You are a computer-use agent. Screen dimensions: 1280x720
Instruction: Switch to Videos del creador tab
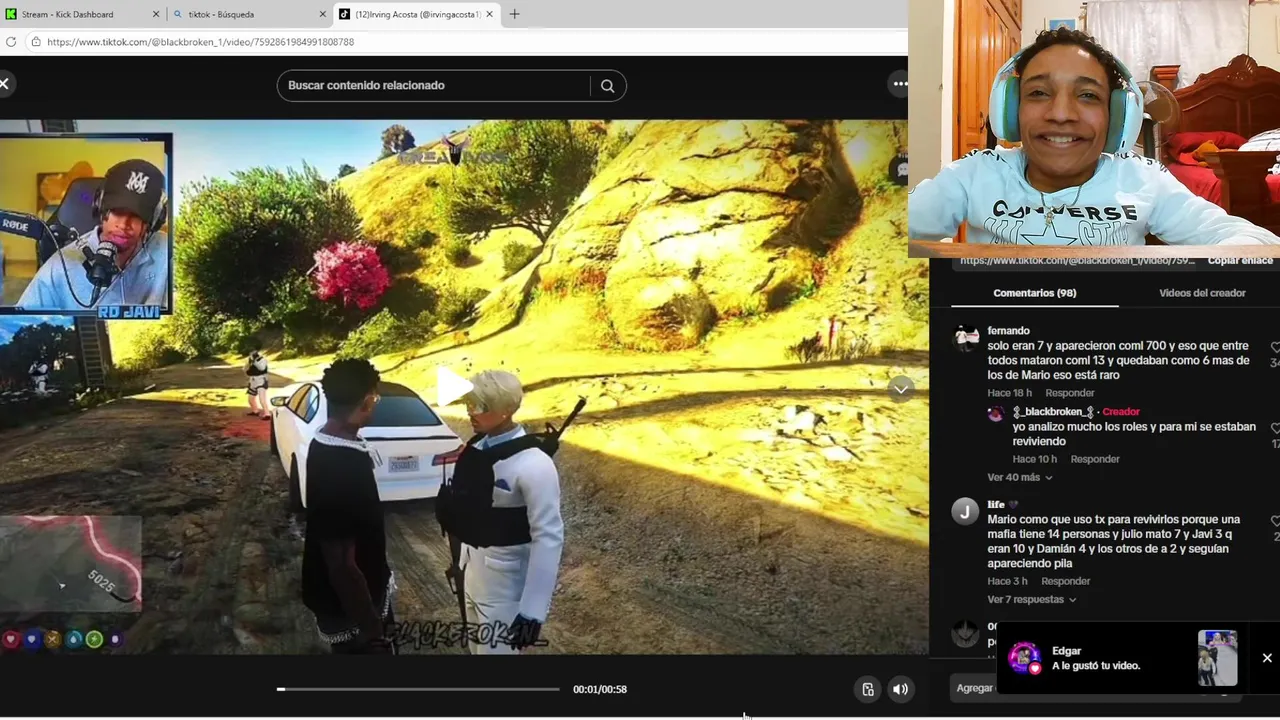1202,293
